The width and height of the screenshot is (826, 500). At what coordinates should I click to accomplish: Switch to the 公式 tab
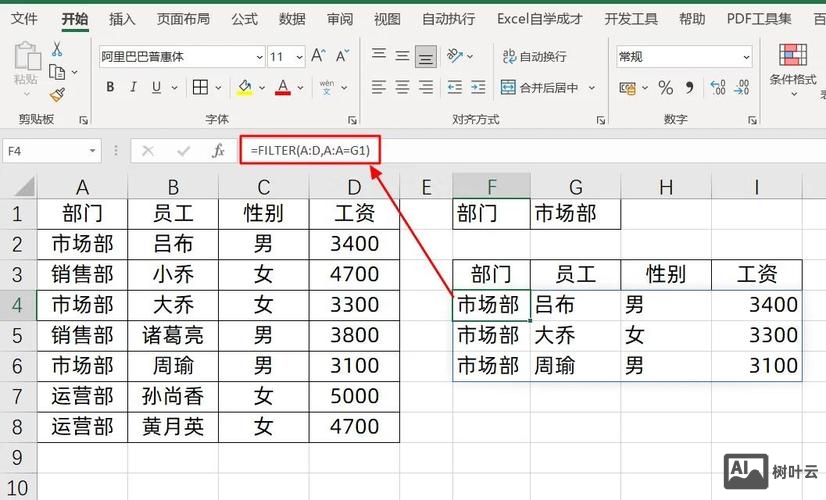coord(245,19)
